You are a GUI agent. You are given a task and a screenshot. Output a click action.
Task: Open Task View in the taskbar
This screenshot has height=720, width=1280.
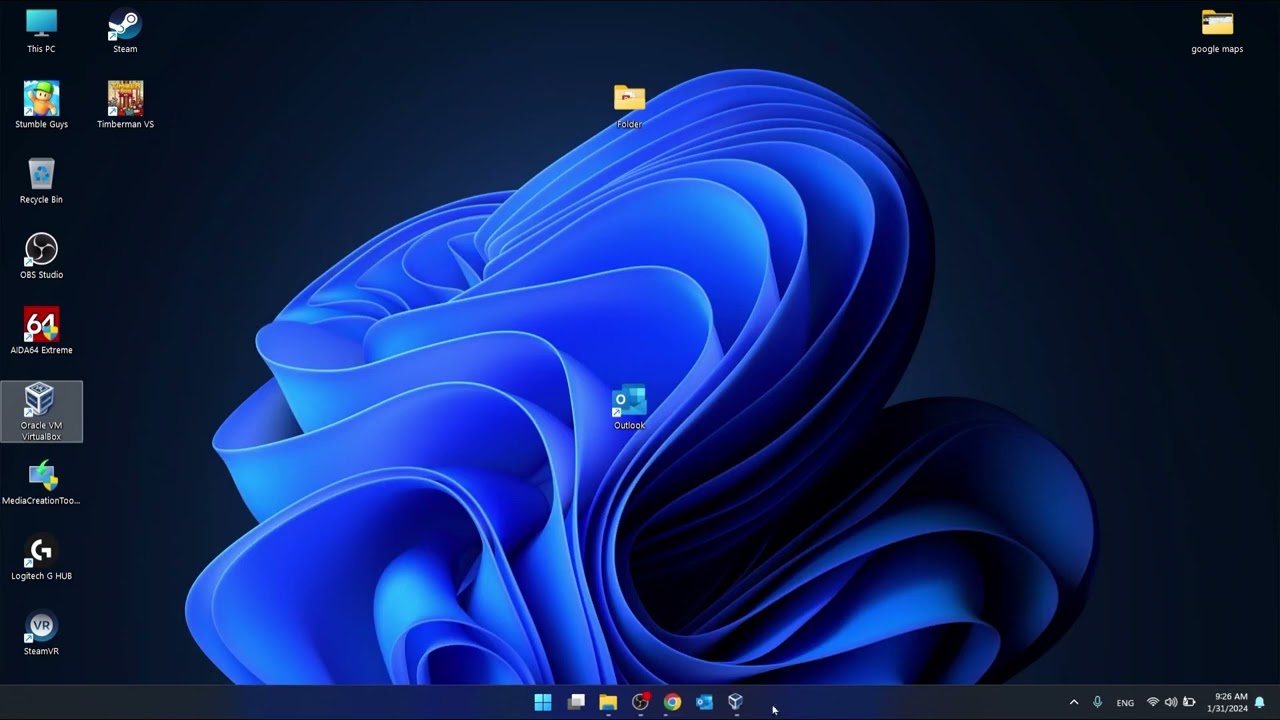point(576,702)
